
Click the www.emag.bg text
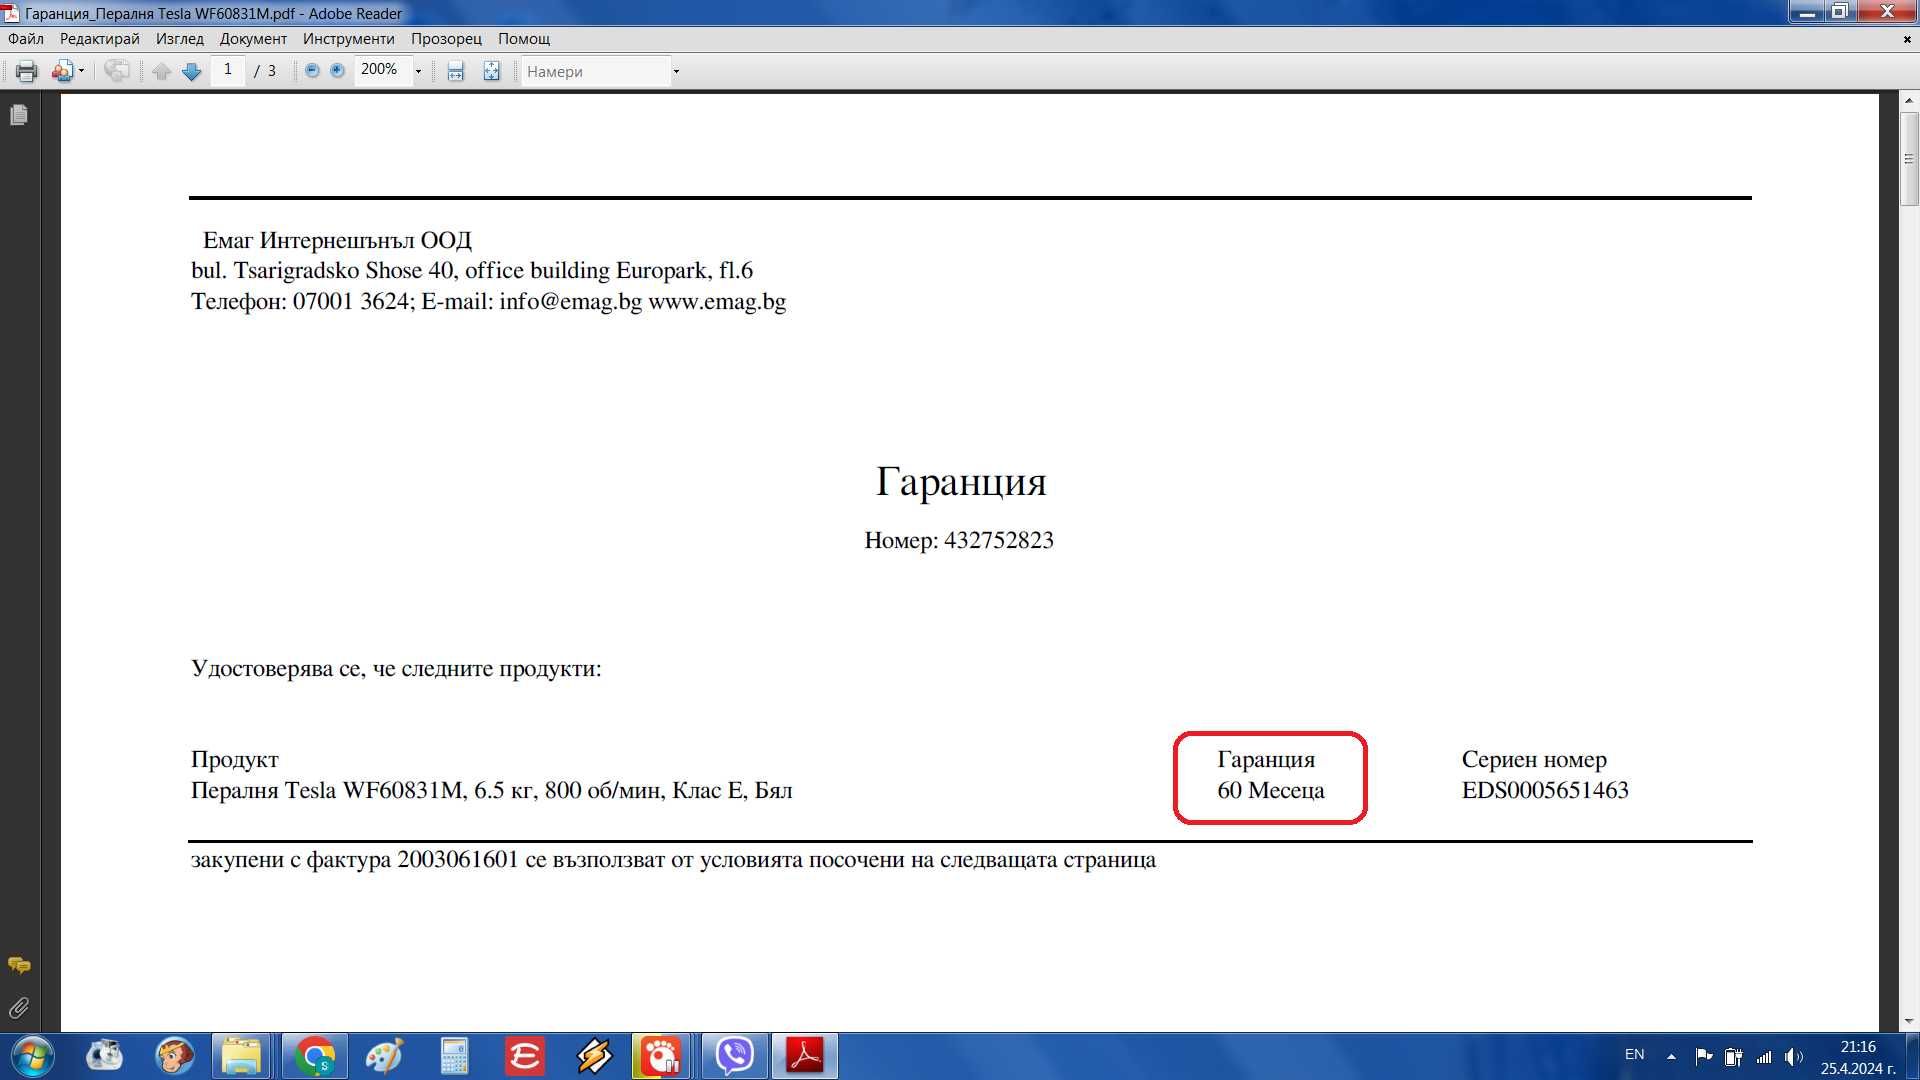point(717,302)
